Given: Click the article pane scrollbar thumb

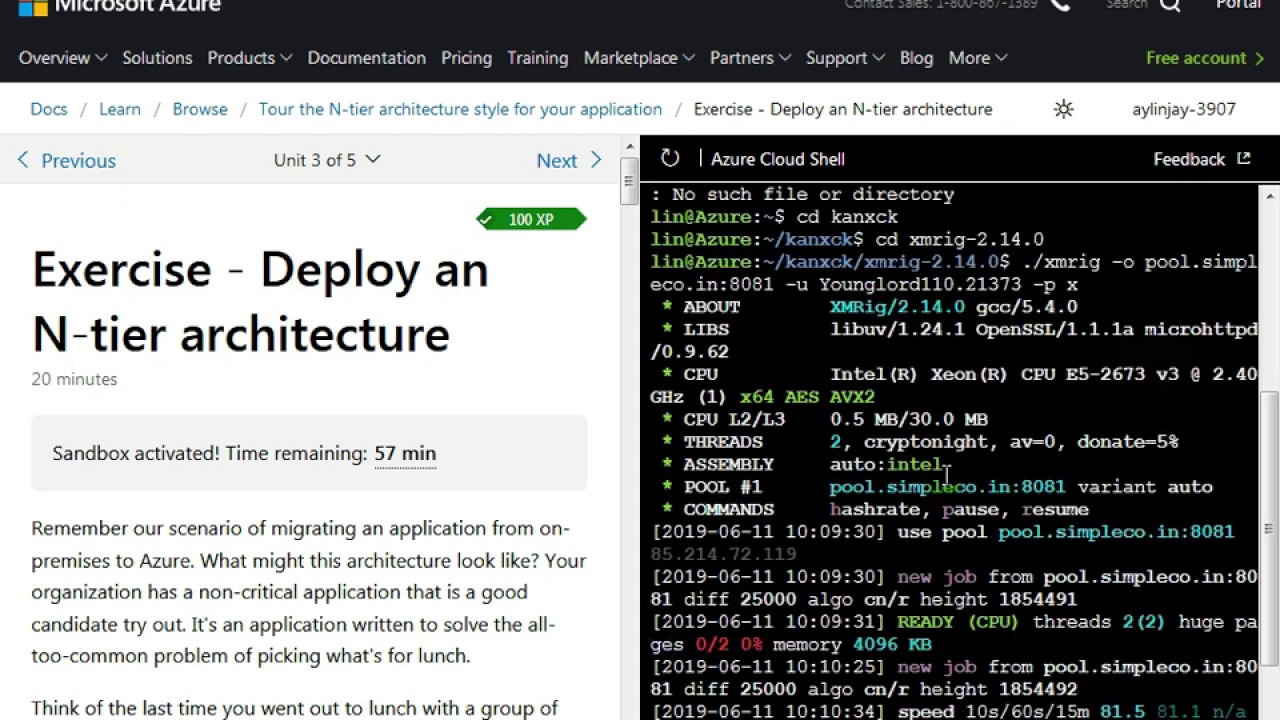Looking at the screenshot, I should [x=629, y=181].
